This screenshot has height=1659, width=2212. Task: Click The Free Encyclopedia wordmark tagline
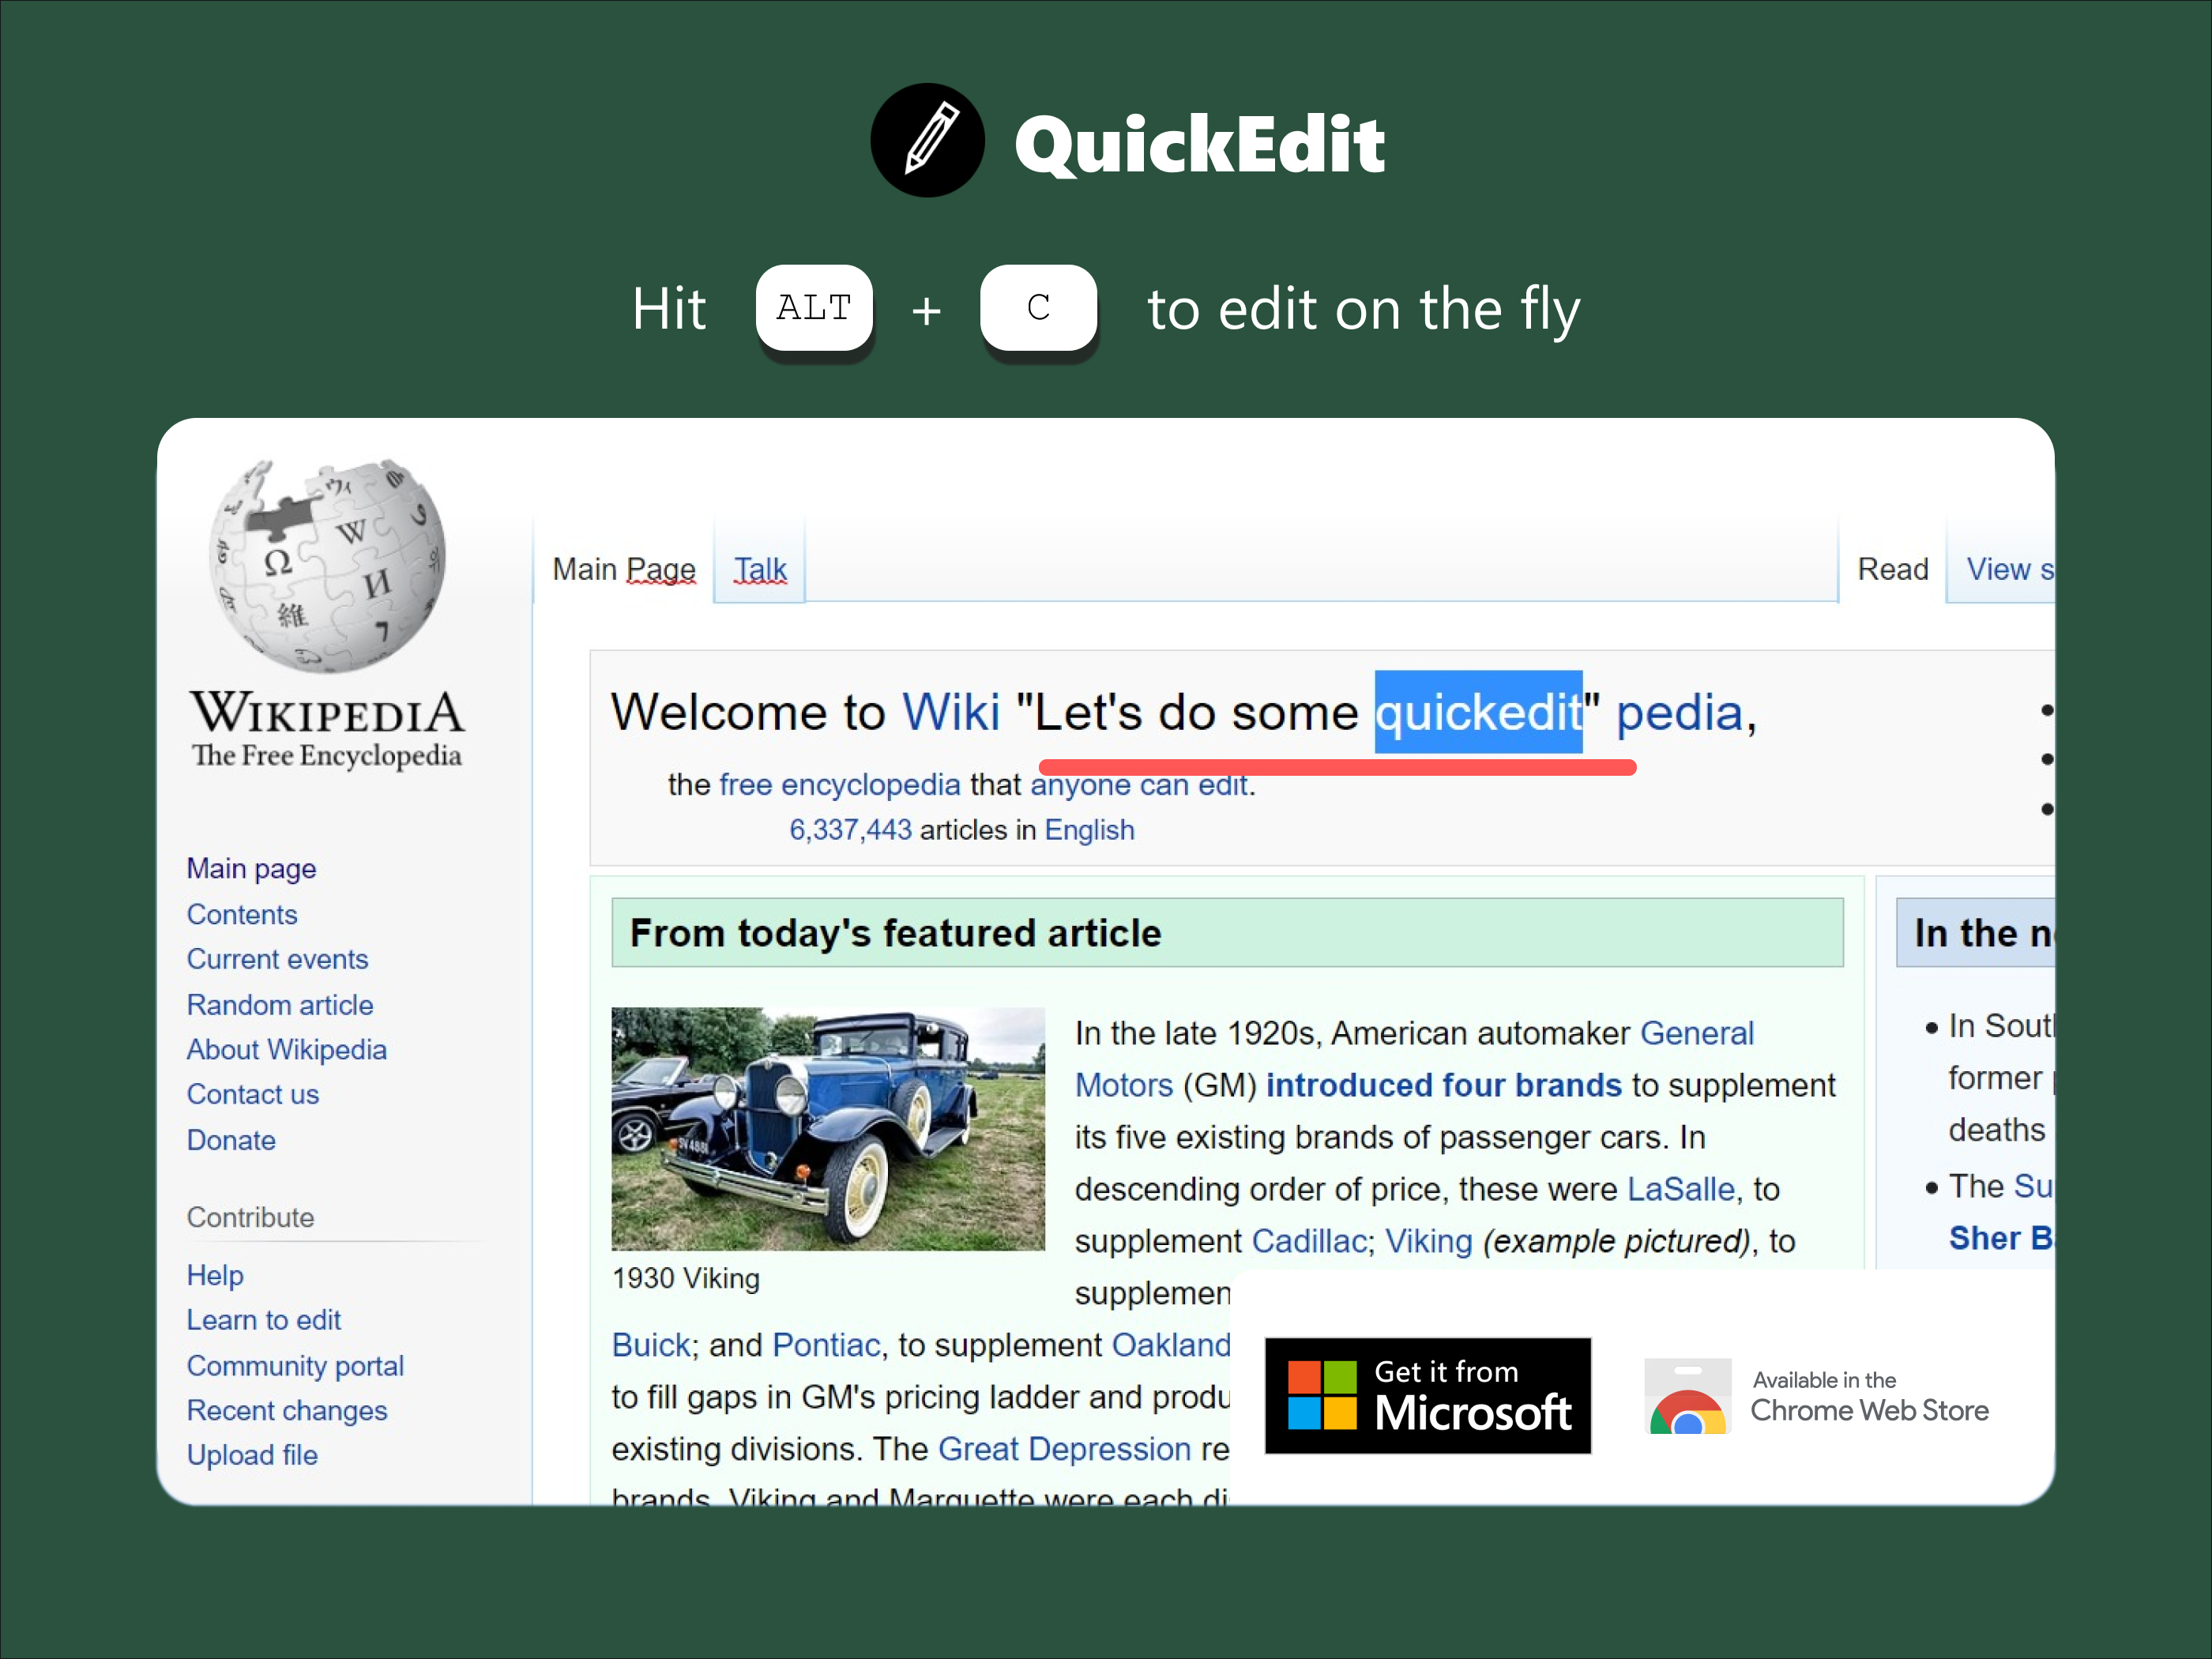[x=327, y=757]
